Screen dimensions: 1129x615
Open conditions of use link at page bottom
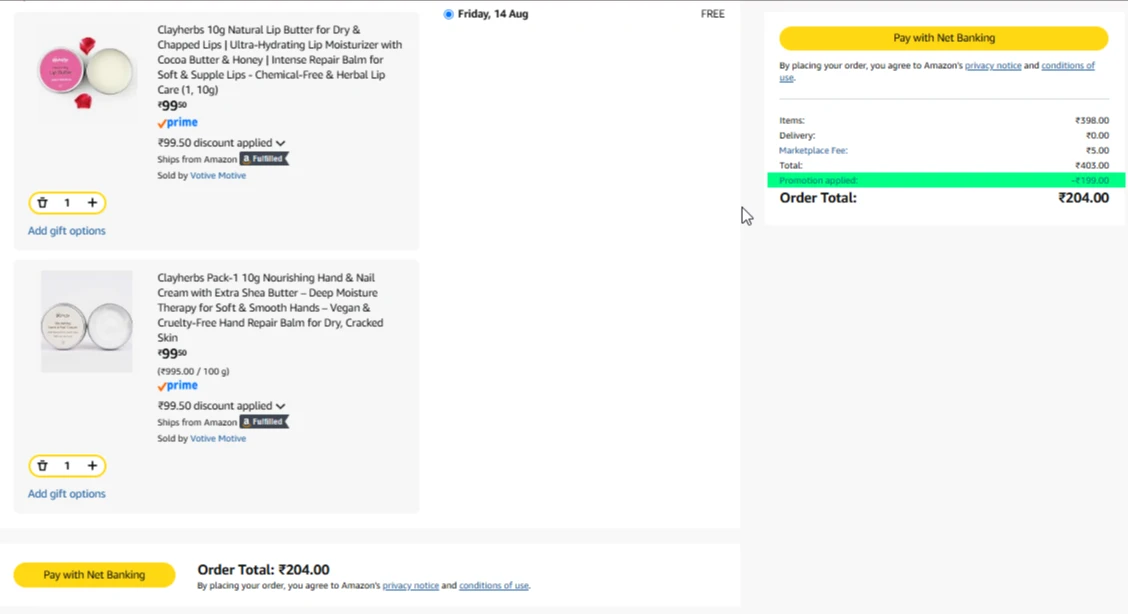[x=494, y=585]
